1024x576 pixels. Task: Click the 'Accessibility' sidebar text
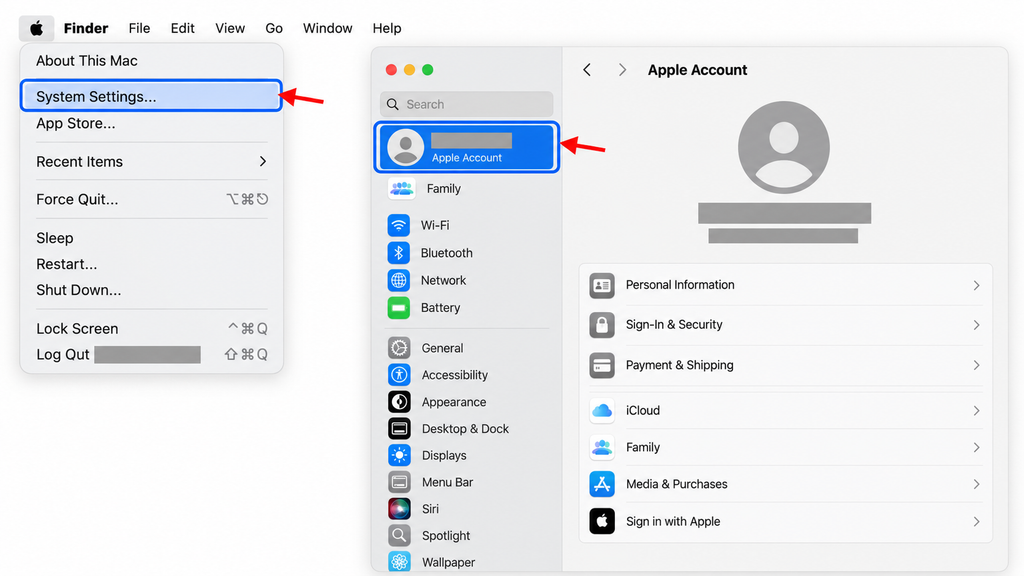click(x=455, y=375)
